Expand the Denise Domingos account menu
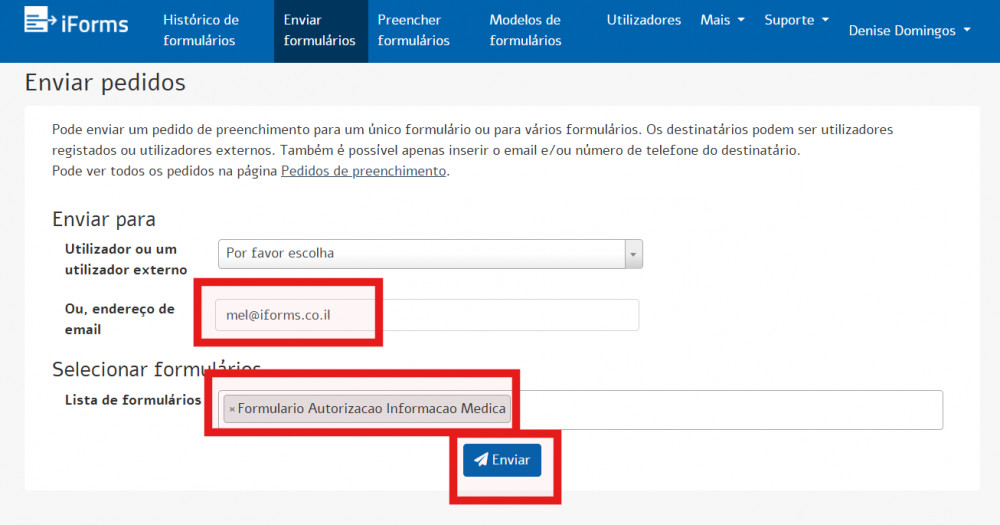This screenshot has height=525, width=1000. pyautogui.click(x=909, y=31)
